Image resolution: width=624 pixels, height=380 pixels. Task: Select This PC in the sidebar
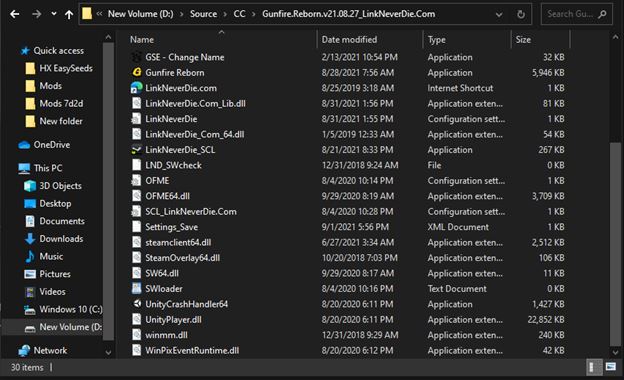pyautogui.click(x=48, y=168)
